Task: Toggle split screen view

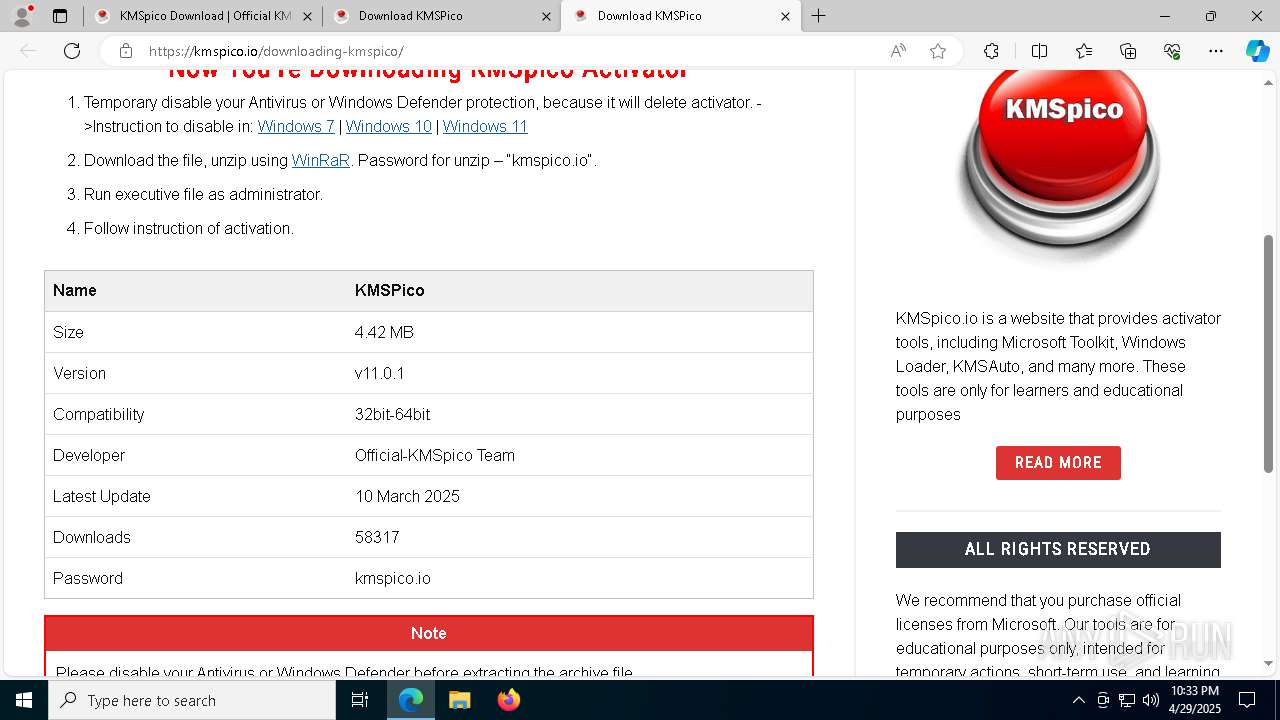Action: pos(1039,51)
